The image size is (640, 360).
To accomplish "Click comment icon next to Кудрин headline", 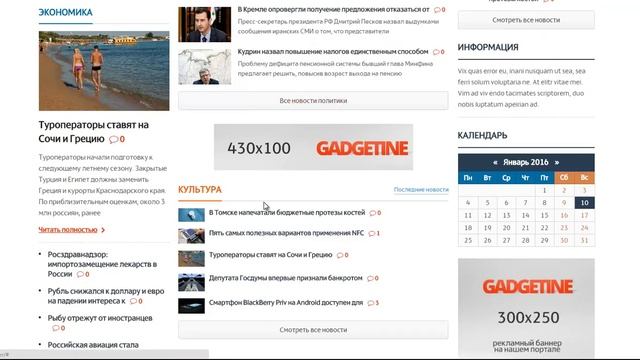I will (x=436, y=52).
